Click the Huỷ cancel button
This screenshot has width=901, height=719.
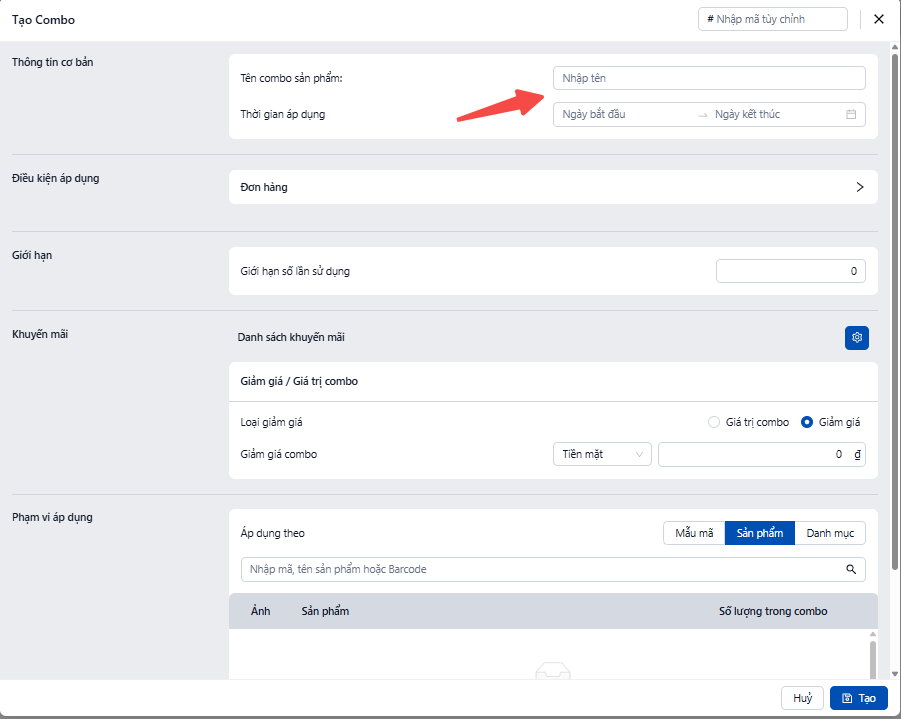pos(802,698)
